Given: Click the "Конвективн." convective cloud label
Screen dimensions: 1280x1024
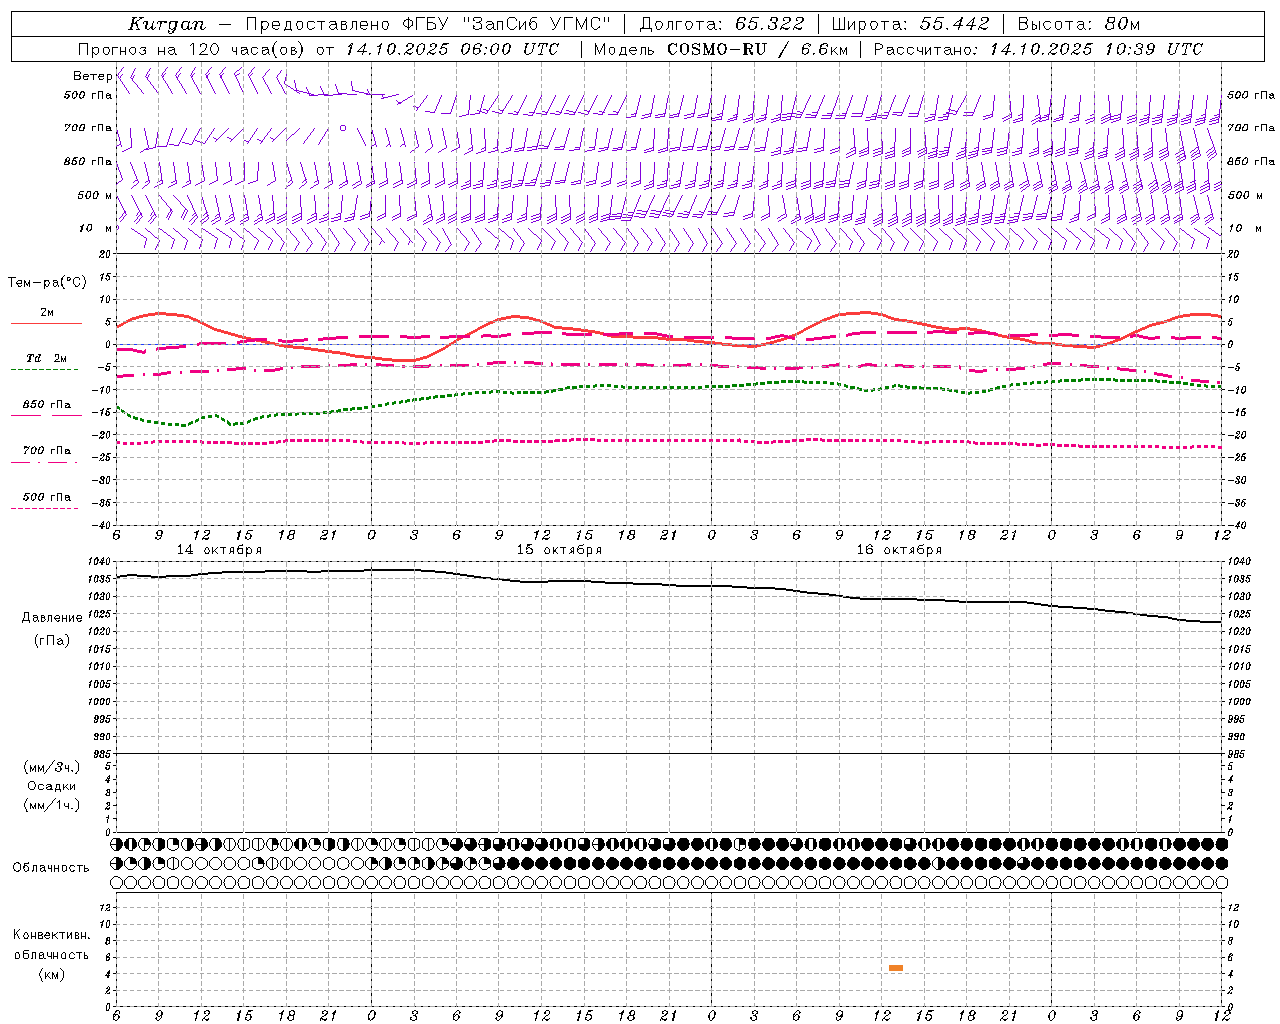Looking at the screenshot, I should (x=51, y=935).
